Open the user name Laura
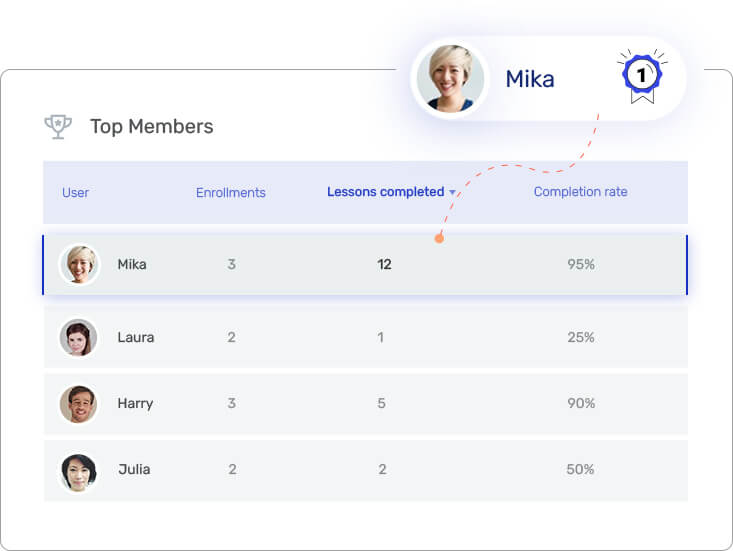Screen dimensions: 733x551 click(136, 338)
